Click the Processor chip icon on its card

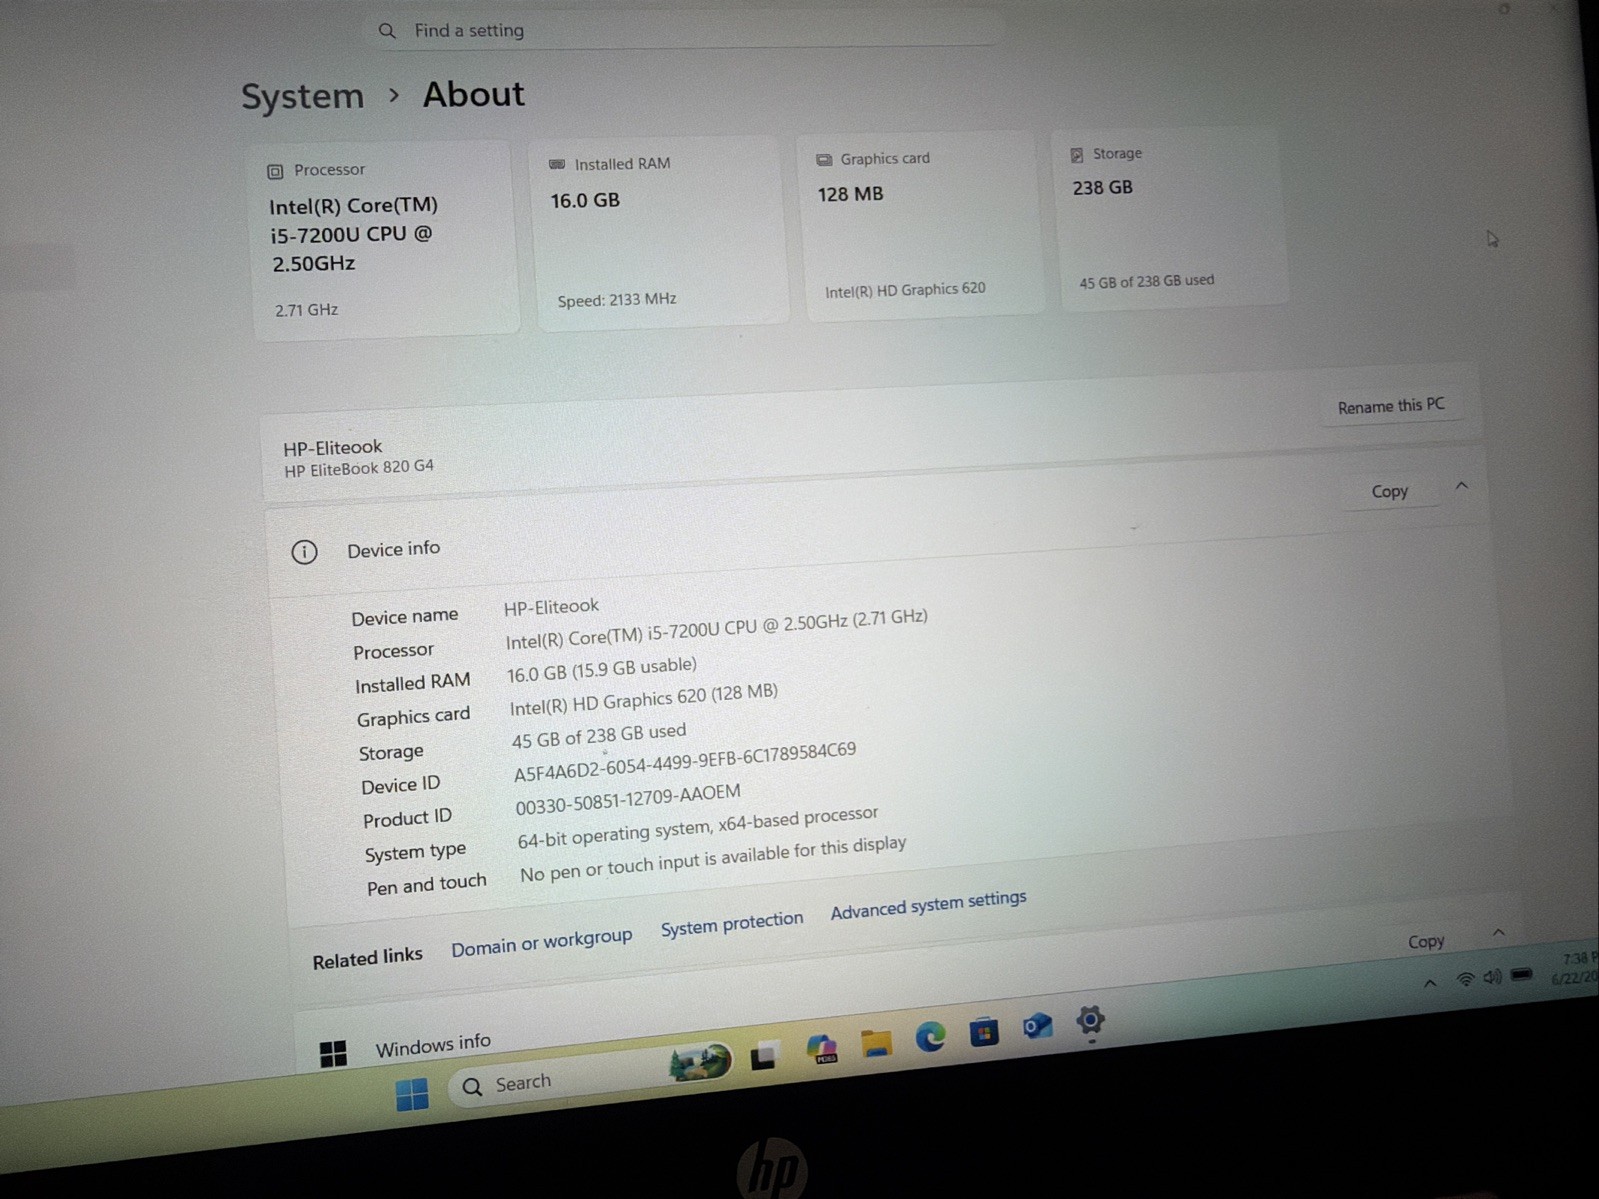tap(275, 172)
